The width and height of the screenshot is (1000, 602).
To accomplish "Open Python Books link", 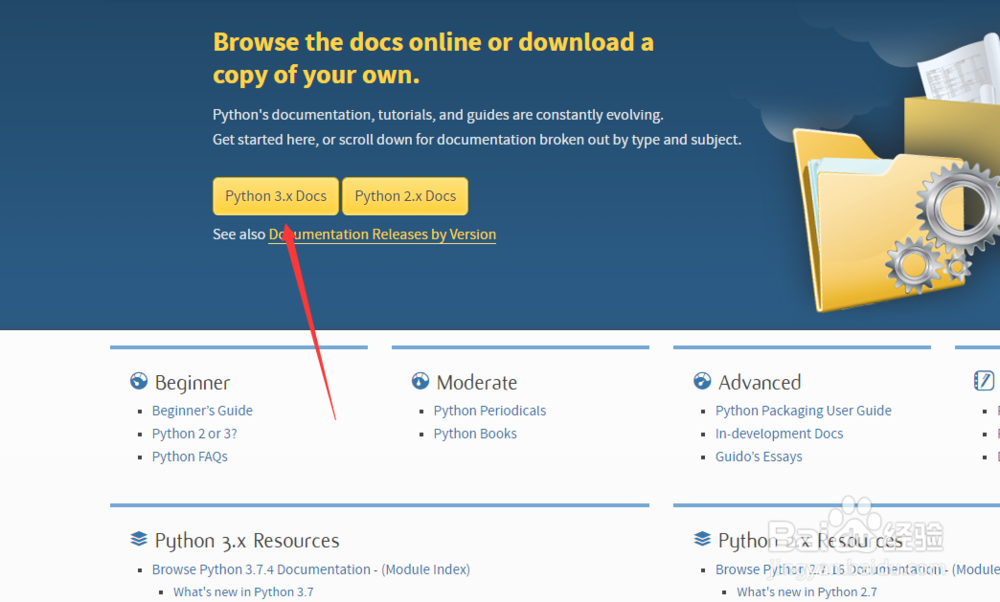I will click(x=475, y=434).
